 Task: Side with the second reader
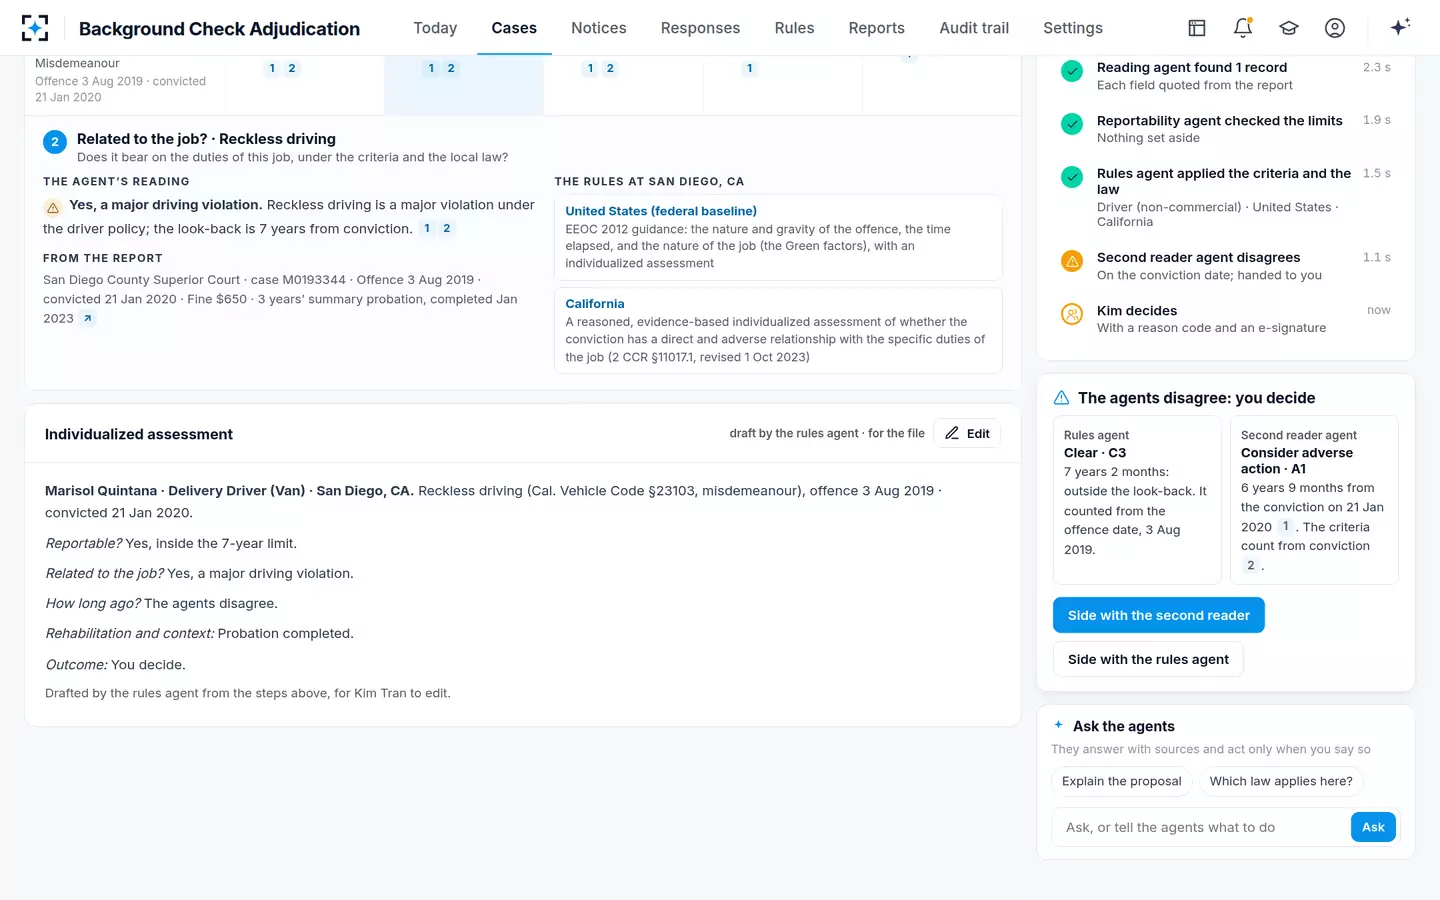pos(1159,615)
